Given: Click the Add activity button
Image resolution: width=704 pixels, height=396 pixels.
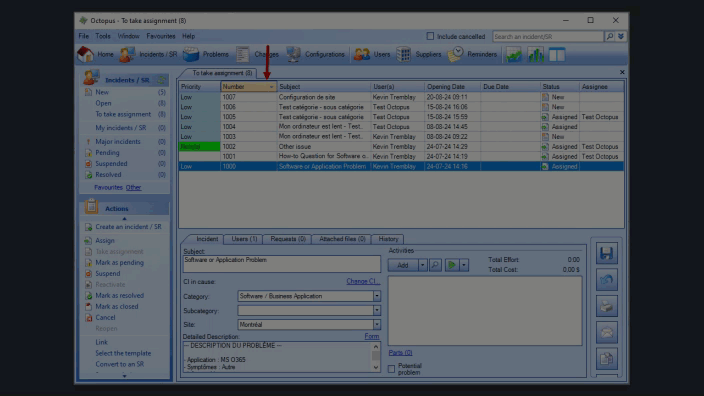Looking at the screenshot, I should pyautogui.click(x=403, y=265).
